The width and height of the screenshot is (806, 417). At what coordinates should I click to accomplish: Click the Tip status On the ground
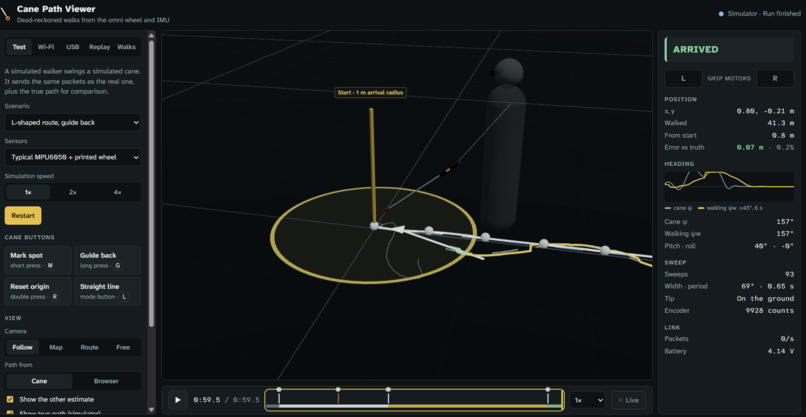tap(765, 299)
